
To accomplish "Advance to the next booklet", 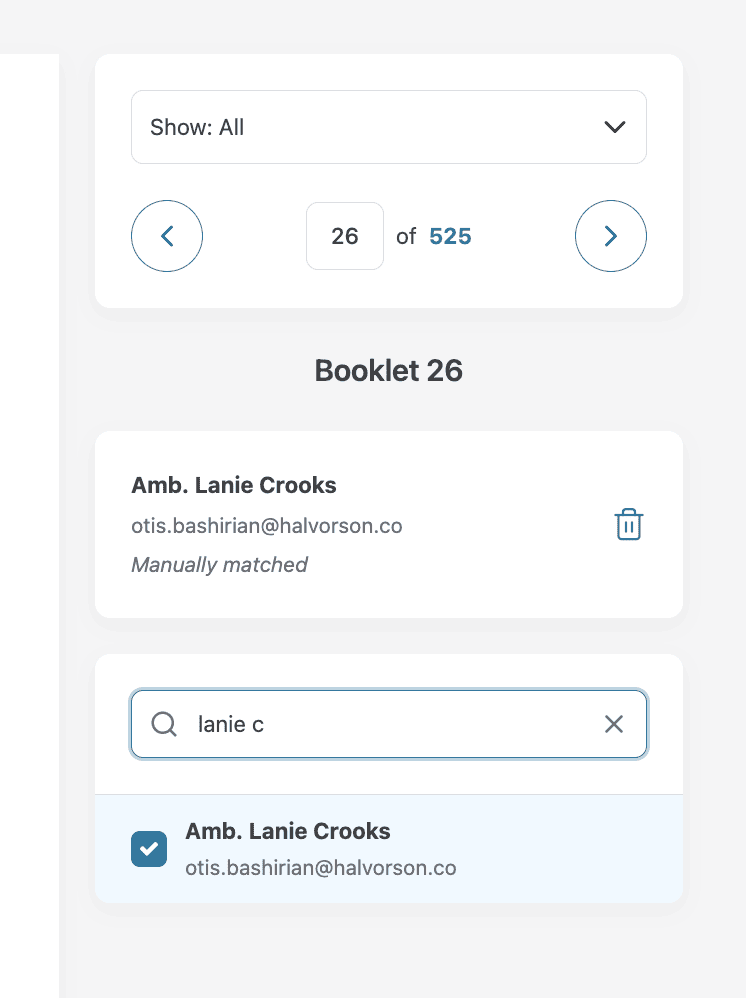I will [x=610, y=236].
